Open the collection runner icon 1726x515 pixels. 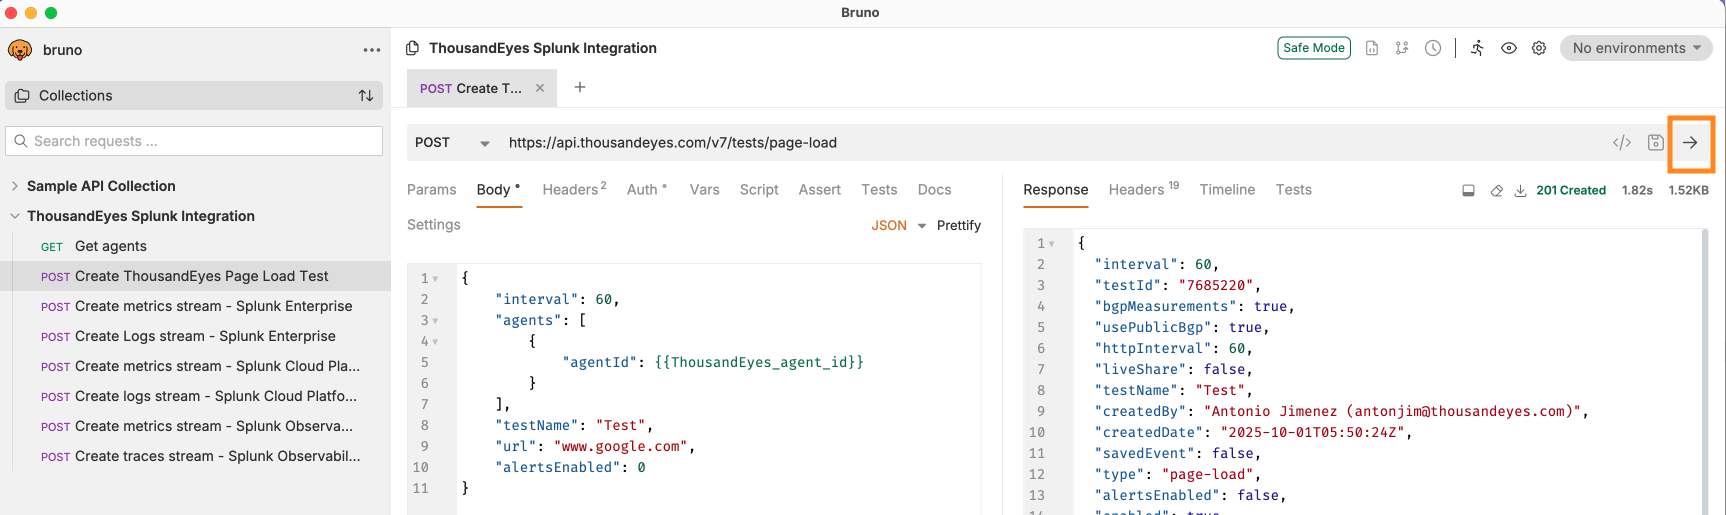pyautogui.click(x=1477, y=48)
